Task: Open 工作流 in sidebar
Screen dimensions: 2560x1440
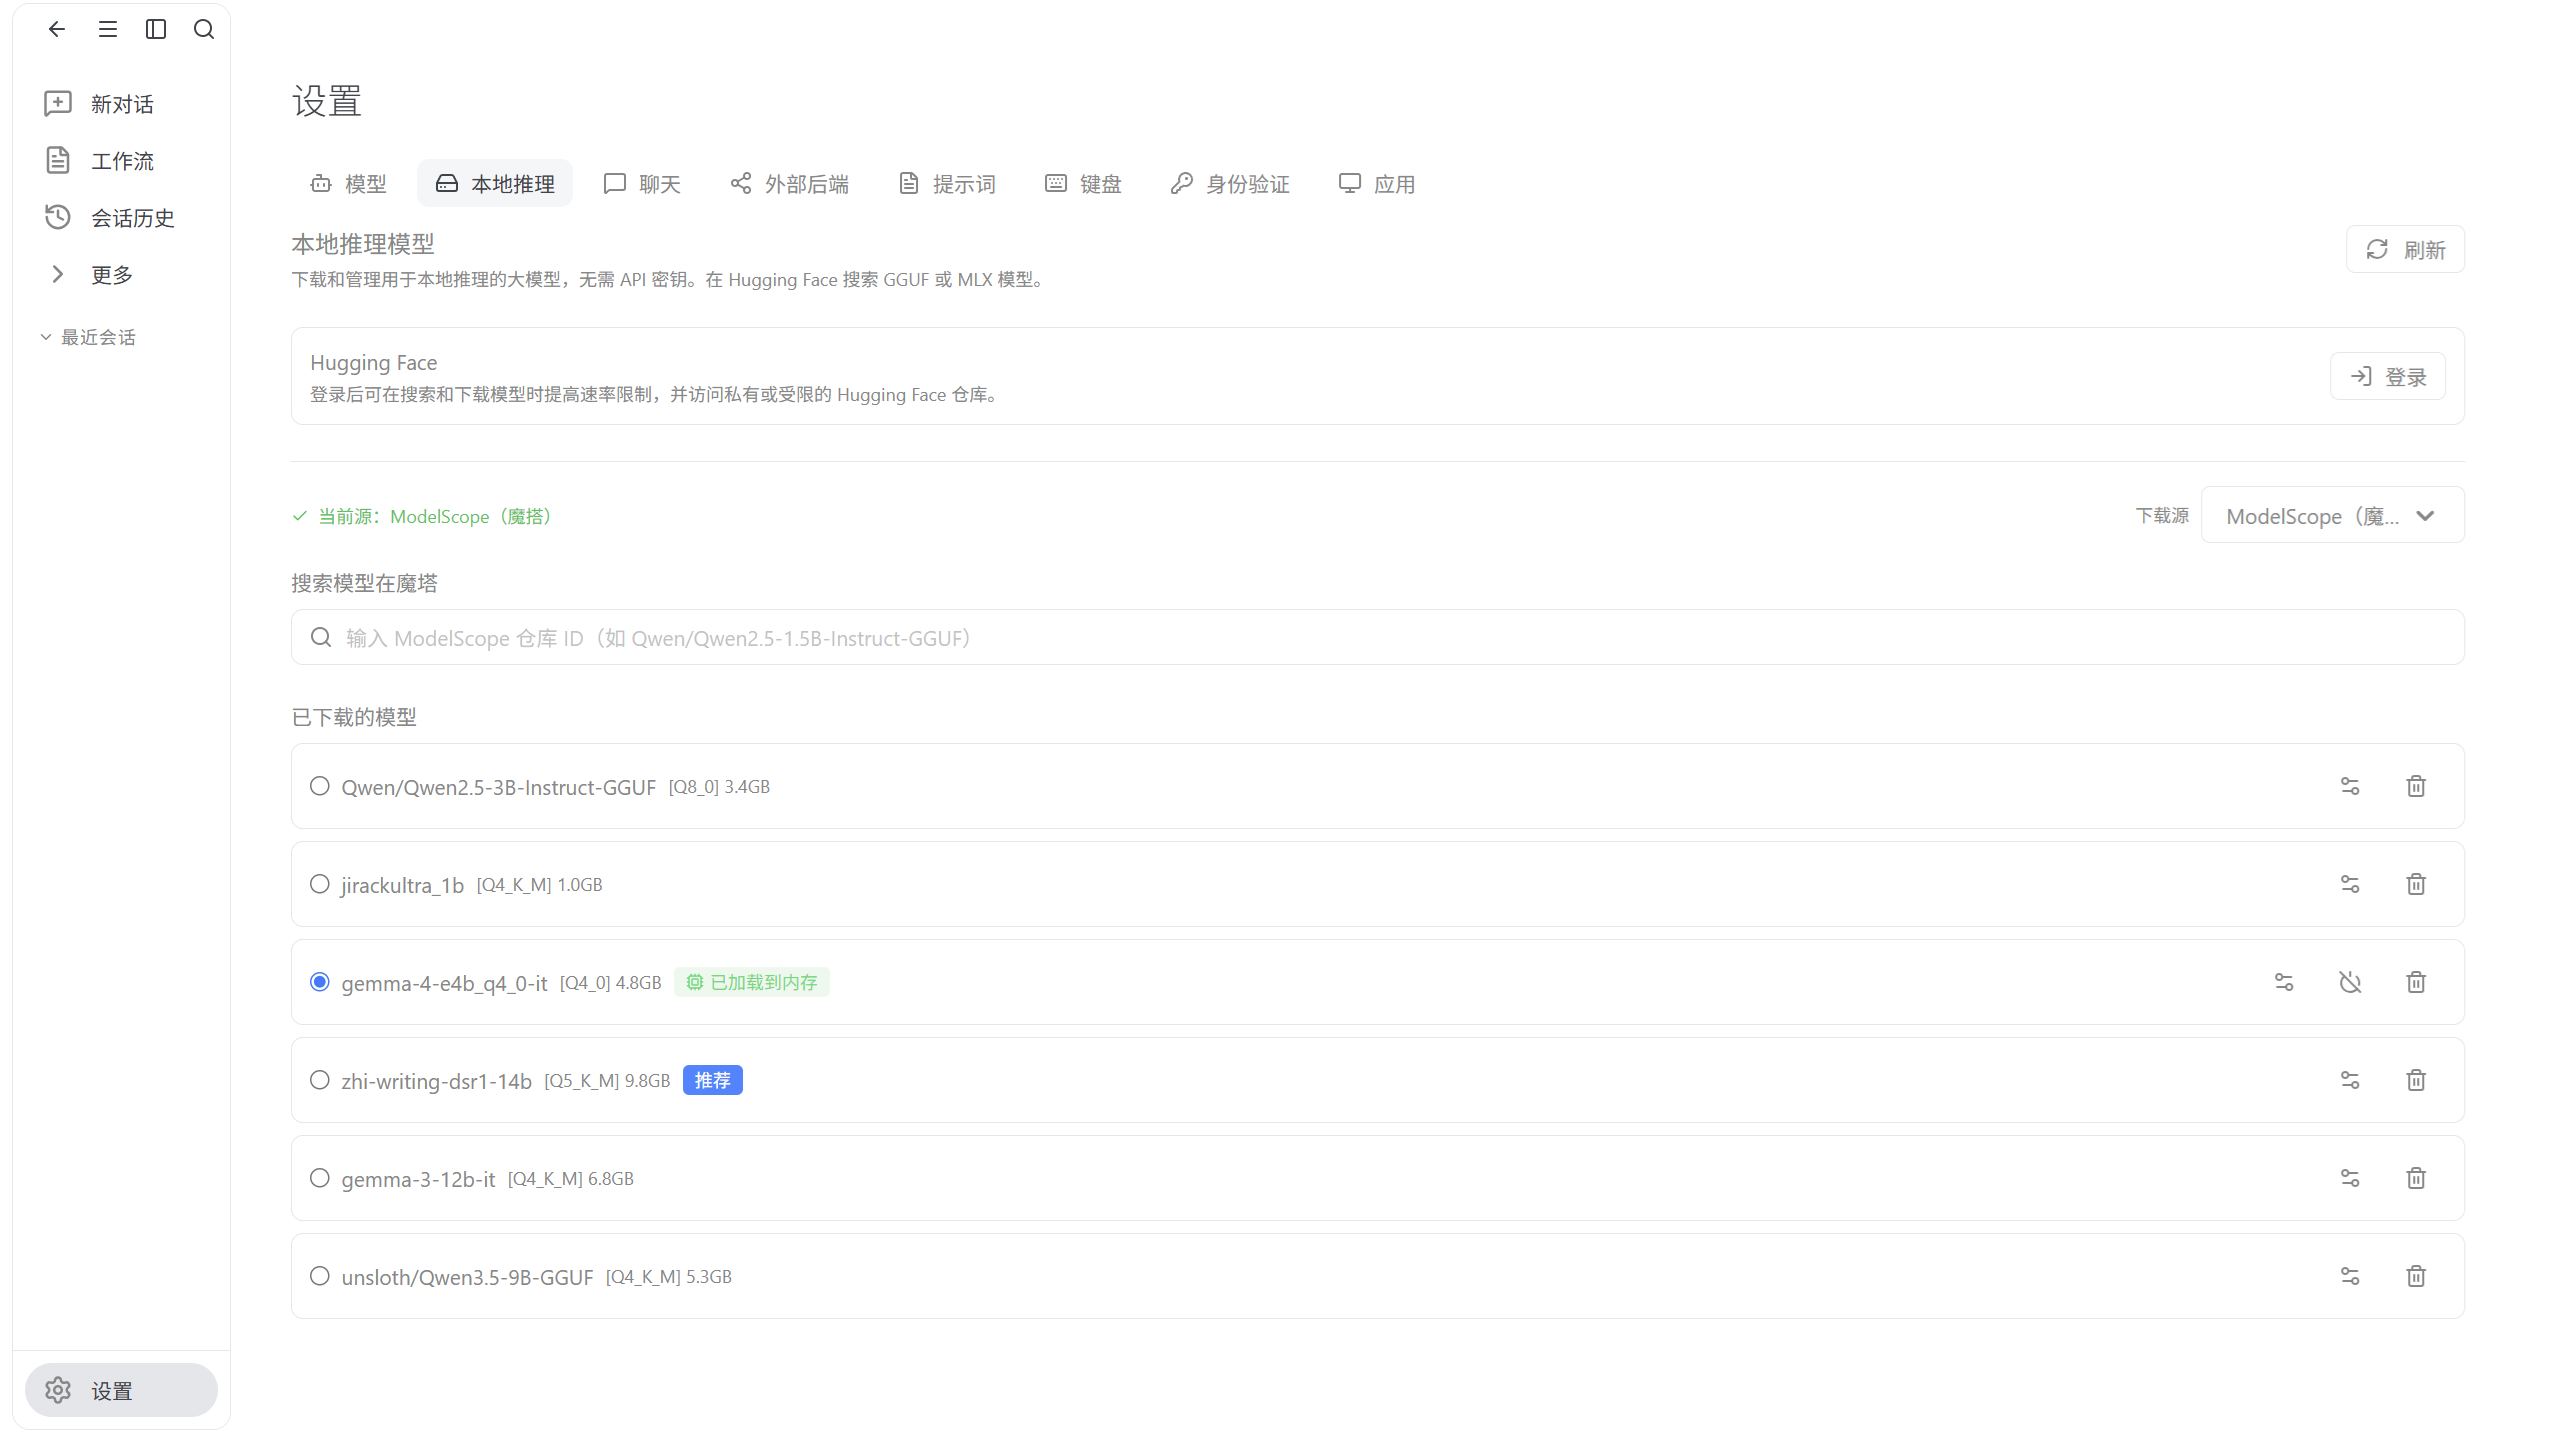Action: coord(120,161)
